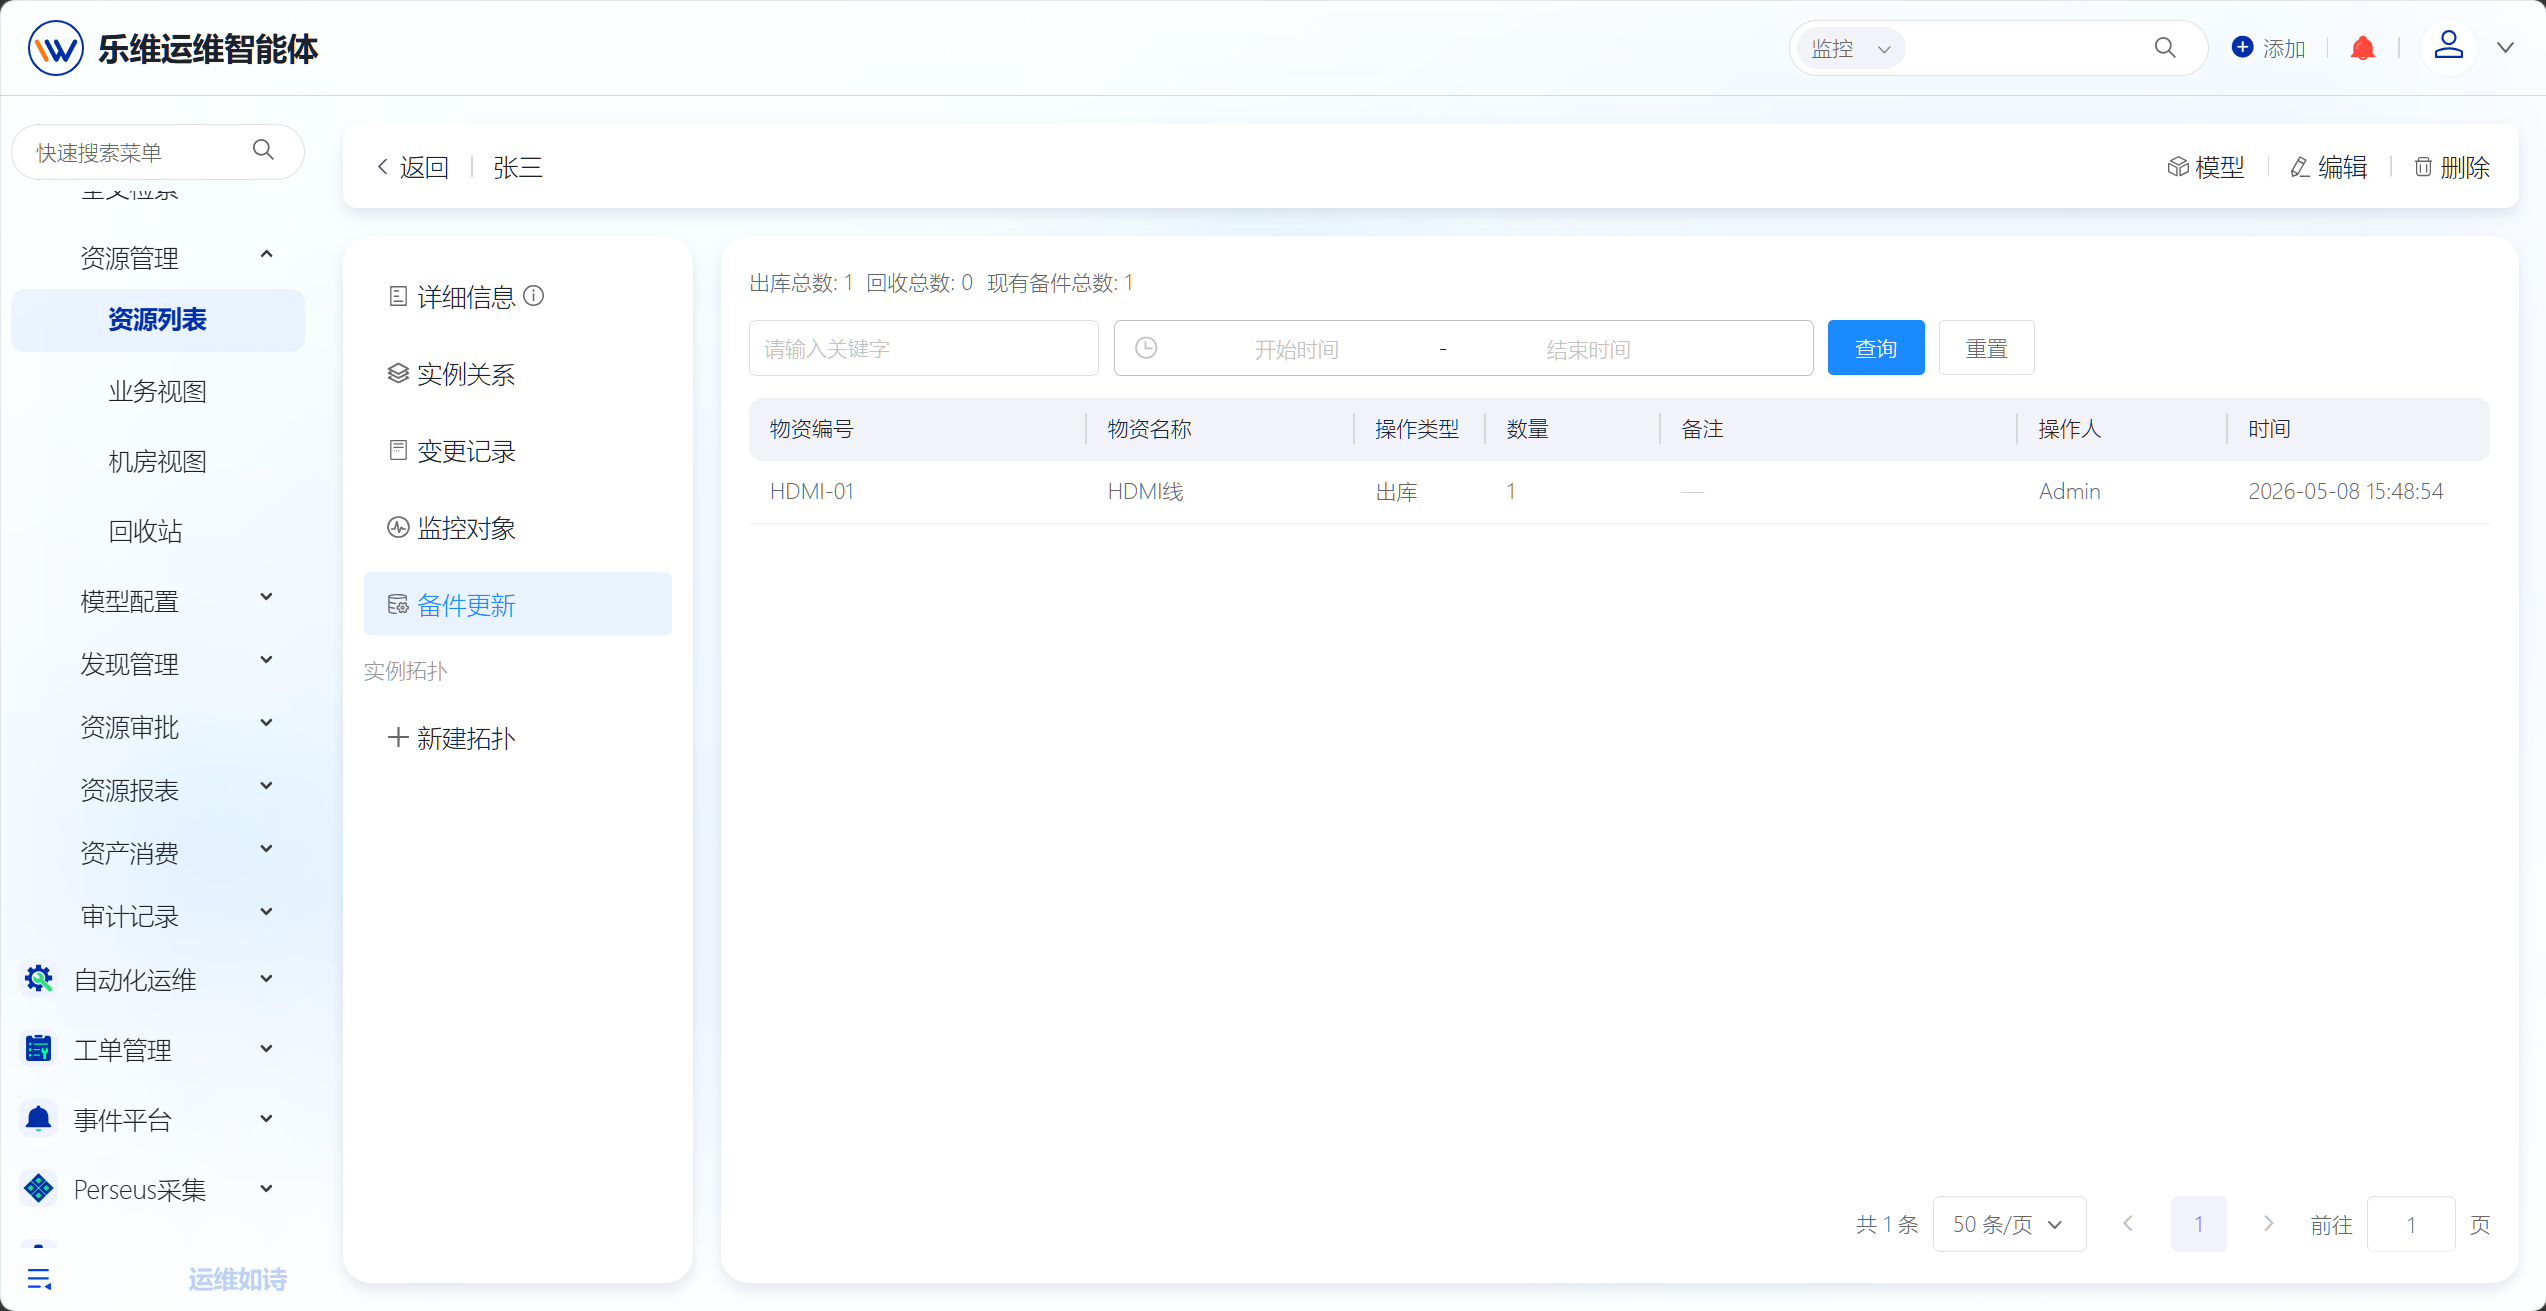Expand the 资产消费 menu group
The height and width of the screenshot is (1311, 2546).
tap(266, 849)
